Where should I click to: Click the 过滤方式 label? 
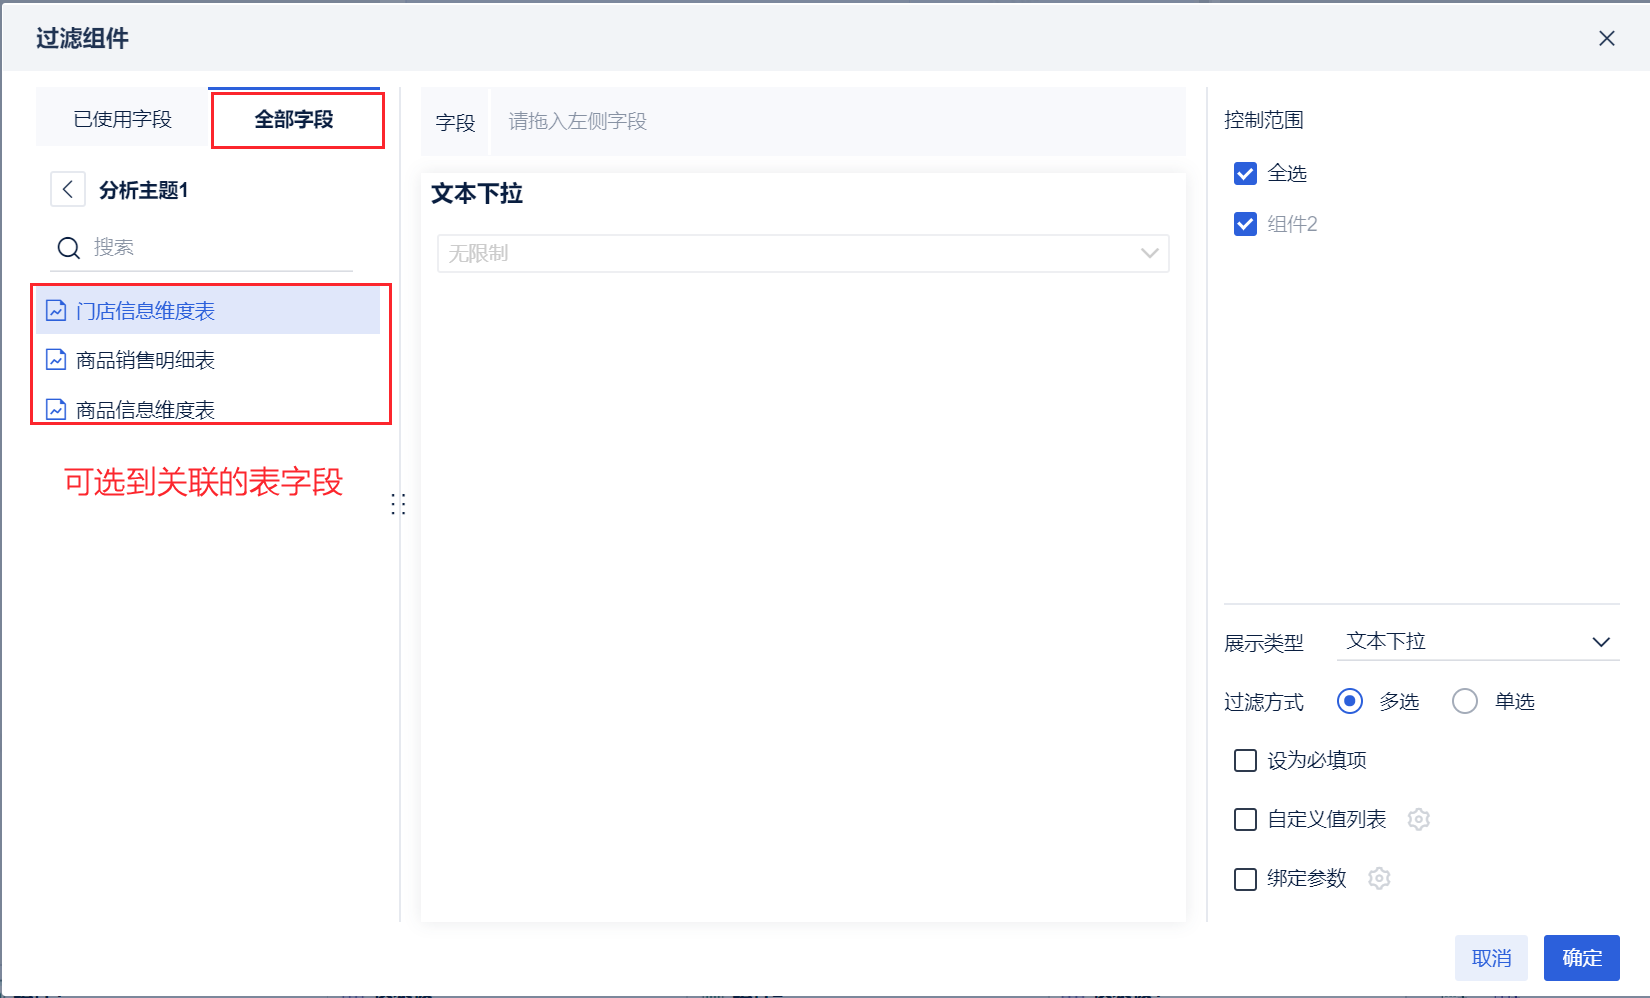point(1264,702)
